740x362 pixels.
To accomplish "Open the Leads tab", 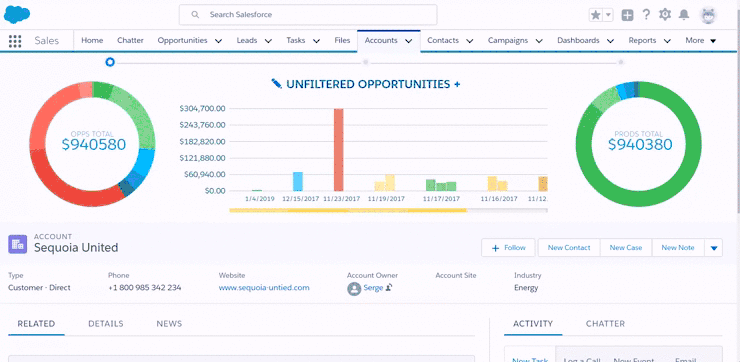I will (x=247, y=41).
